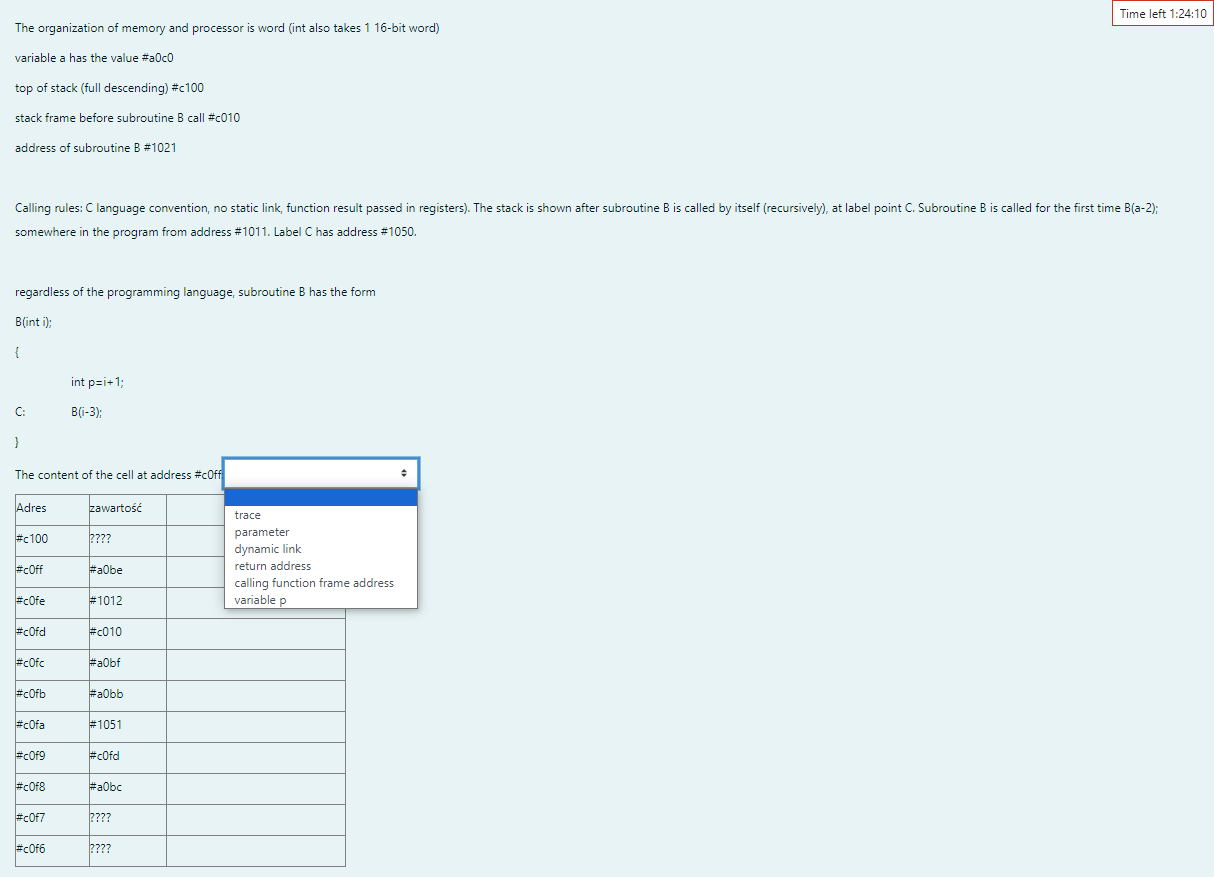Click address cell #c0f7
The height and width of the screenshot is (877, 1214).
[x=52, y=818]
